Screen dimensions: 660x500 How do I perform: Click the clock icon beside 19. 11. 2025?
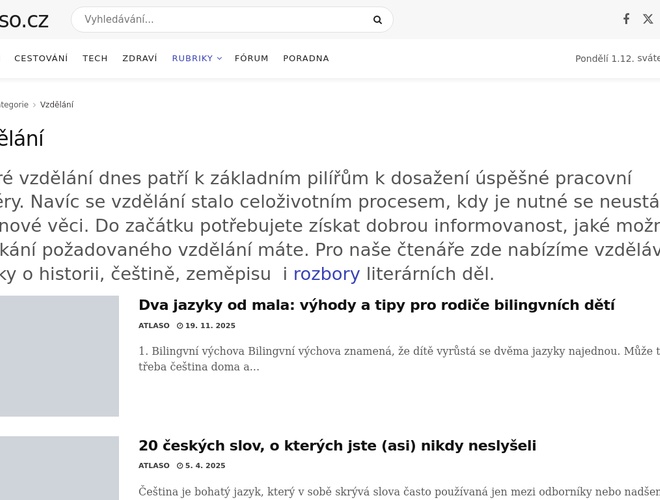(x=180, y=326)
